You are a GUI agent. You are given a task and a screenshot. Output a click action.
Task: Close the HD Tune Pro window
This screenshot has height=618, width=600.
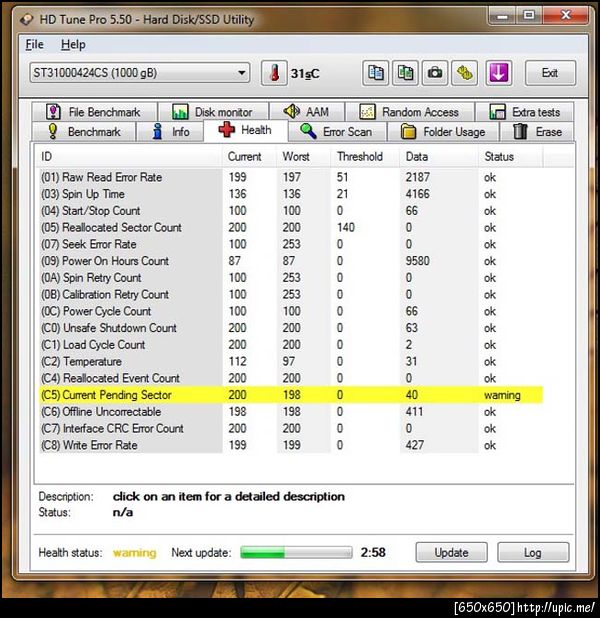565,16
